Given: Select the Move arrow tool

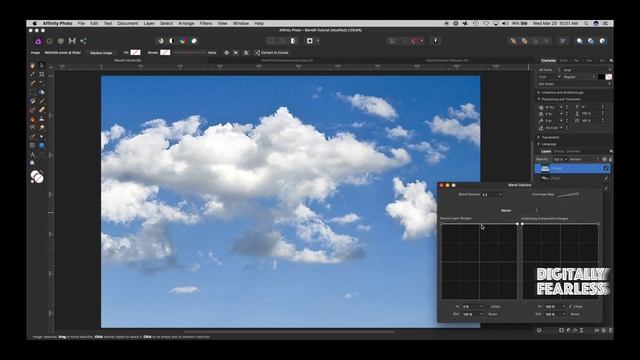Looking at the screenshot, I should point(42,65).
